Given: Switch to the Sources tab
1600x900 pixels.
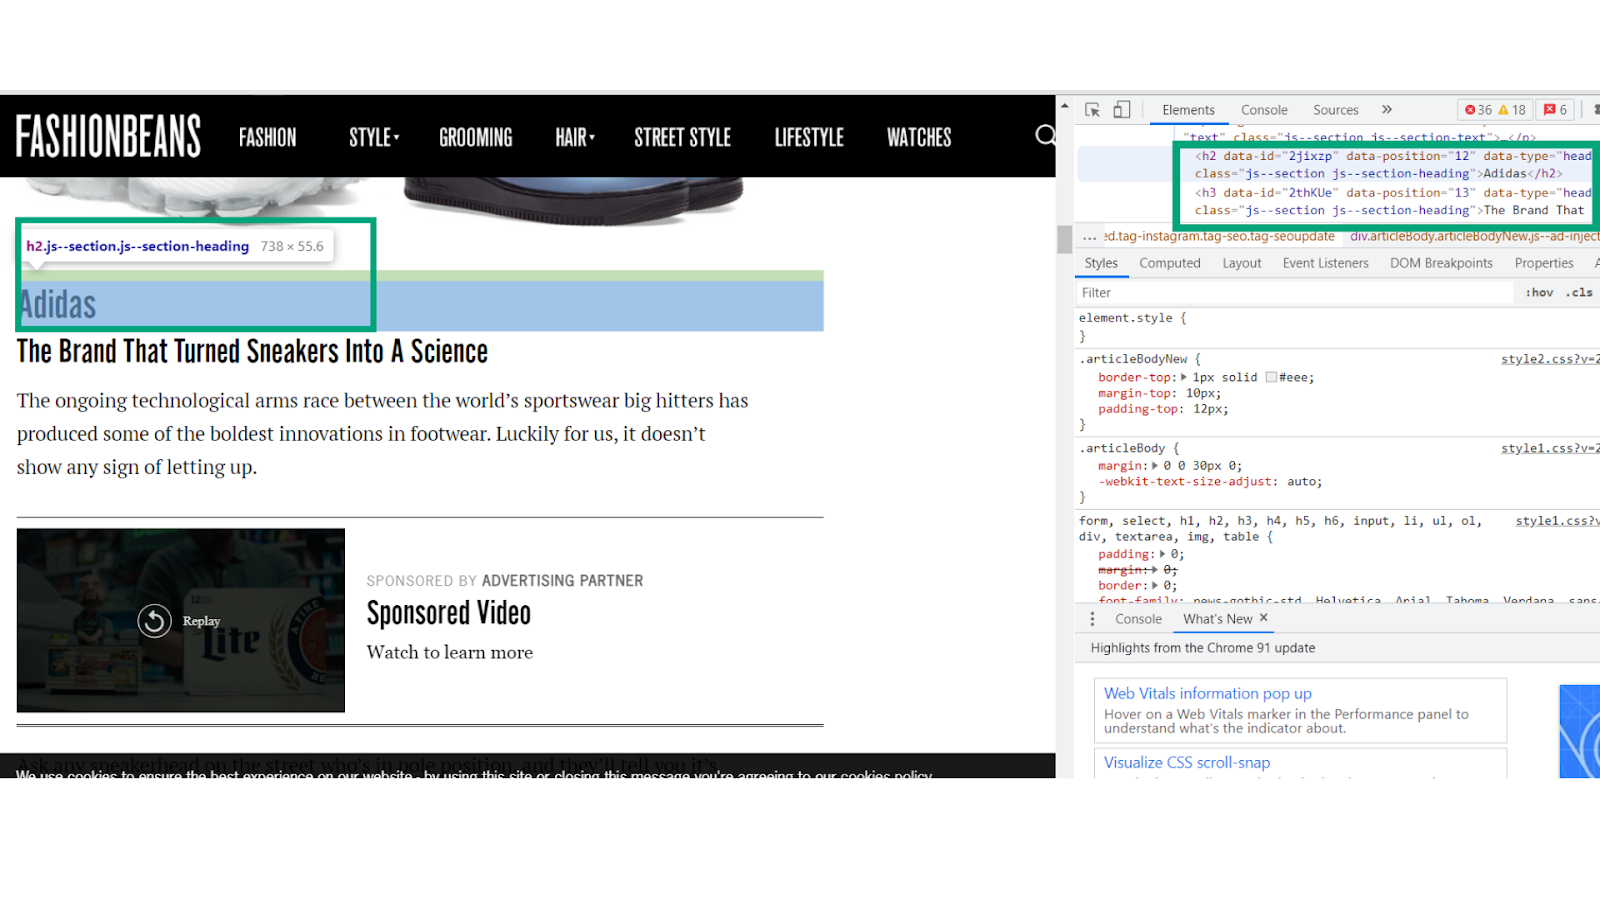Looking at the screenshot, I should 1336,110.
